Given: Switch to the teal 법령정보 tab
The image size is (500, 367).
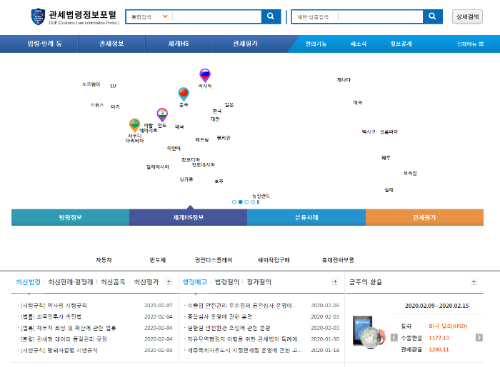Looking at the screenshot, I should pyautogui.click(x=70, y=217).
